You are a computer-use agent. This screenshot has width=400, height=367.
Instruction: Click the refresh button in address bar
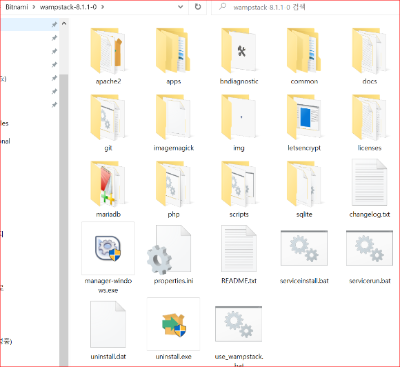[x=198, y=7]
